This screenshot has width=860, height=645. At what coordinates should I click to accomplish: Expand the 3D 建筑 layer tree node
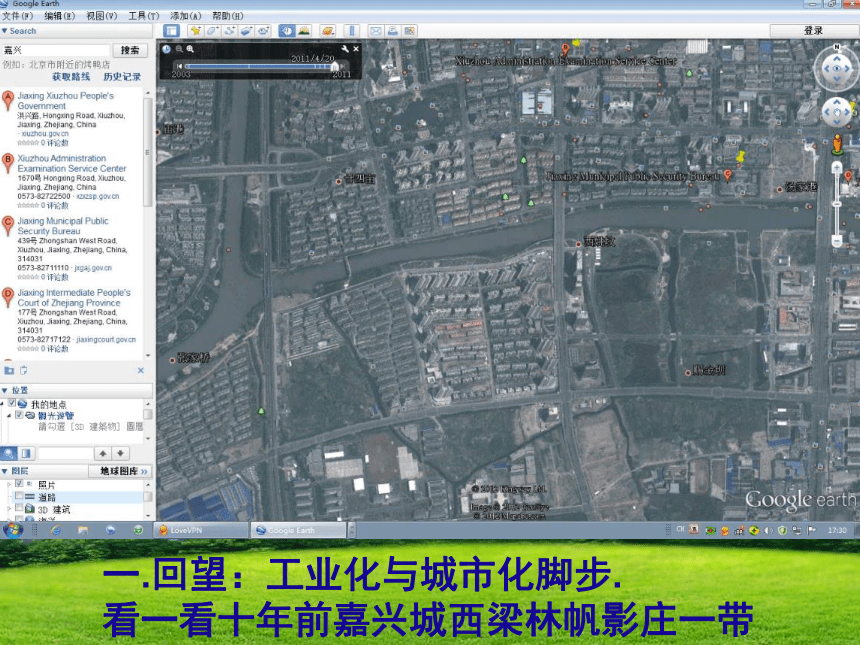click(9, 509)
